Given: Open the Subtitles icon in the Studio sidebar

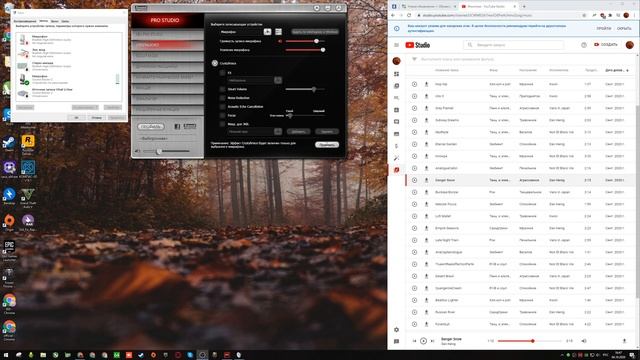Looking at the screenshot, I should [396, 134].
